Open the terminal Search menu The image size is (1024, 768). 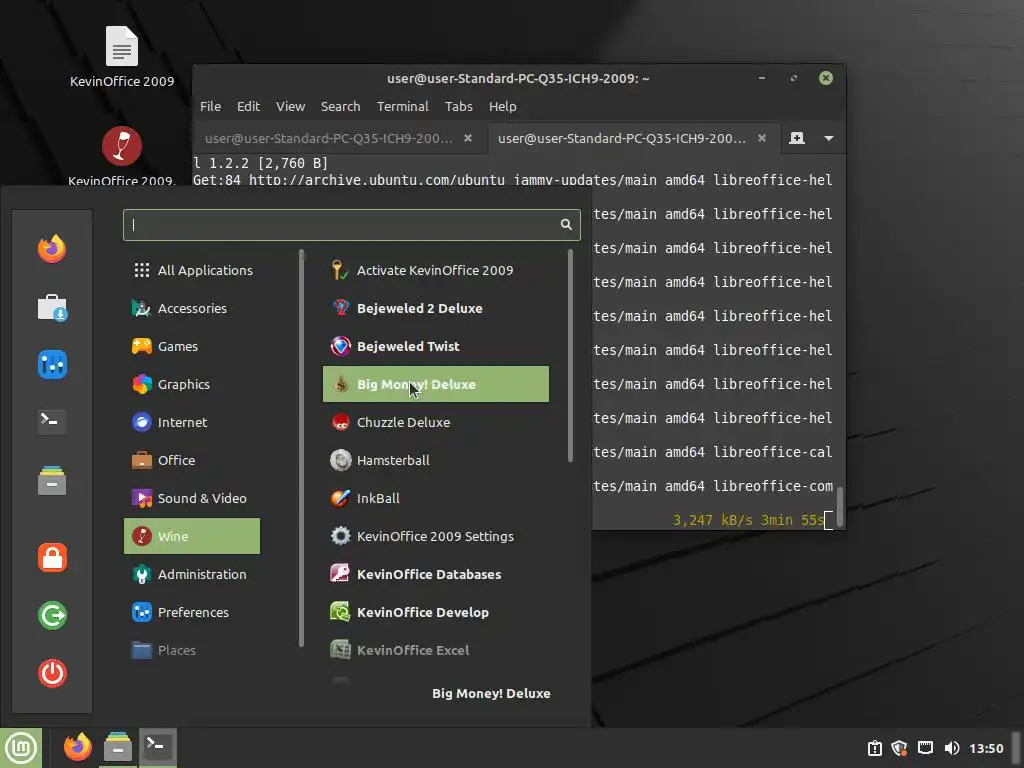click(340, 106)
